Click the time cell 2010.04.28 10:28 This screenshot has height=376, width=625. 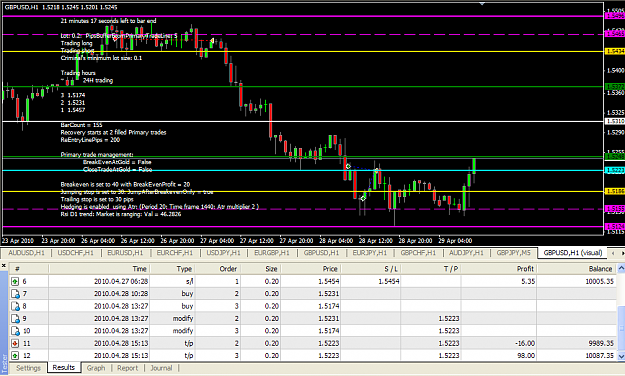click(121, 294)
